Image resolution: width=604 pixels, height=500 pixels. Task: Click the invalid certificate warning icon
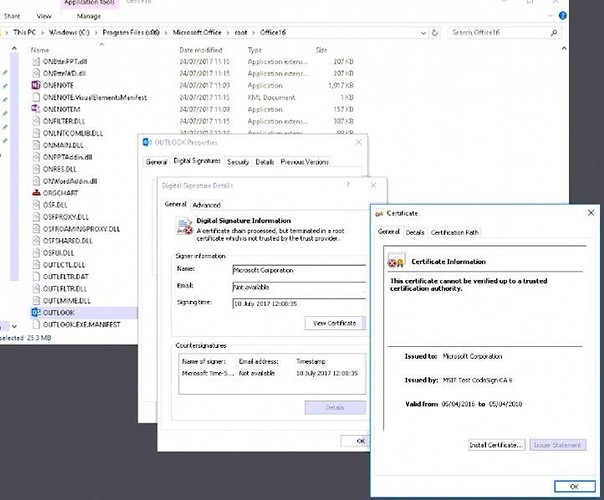coord(393,263)
